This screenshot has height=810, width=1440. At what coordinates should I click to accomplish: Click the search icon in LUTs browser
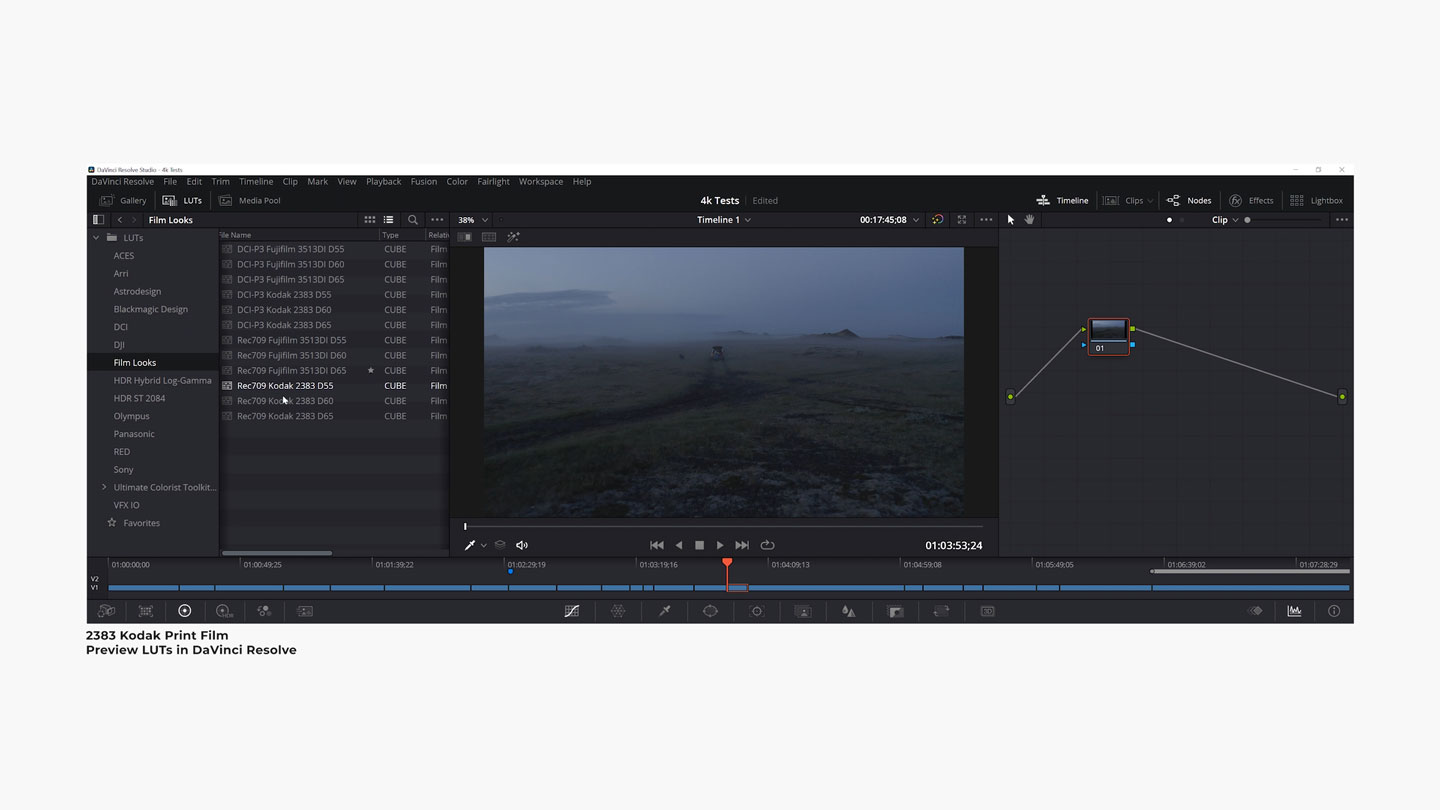412,220
